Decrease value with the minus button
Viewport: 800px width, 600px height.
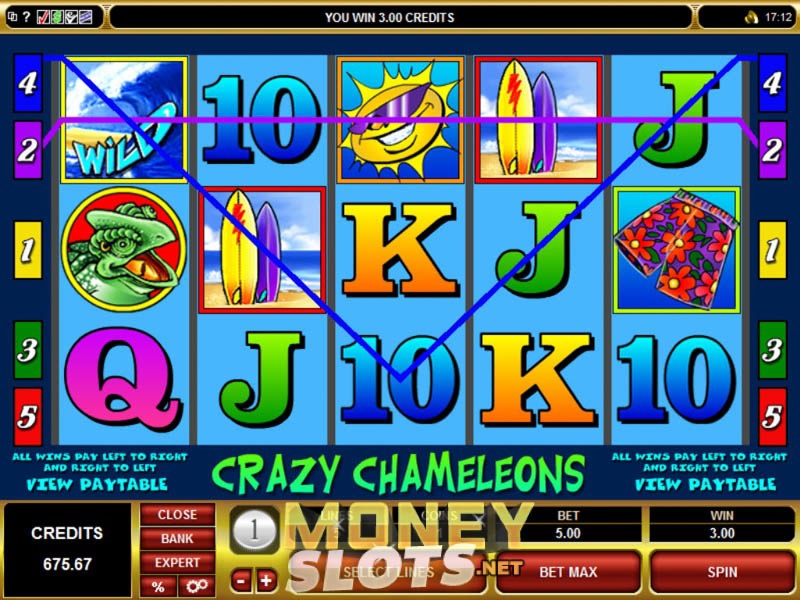click(x=241, y=581)
